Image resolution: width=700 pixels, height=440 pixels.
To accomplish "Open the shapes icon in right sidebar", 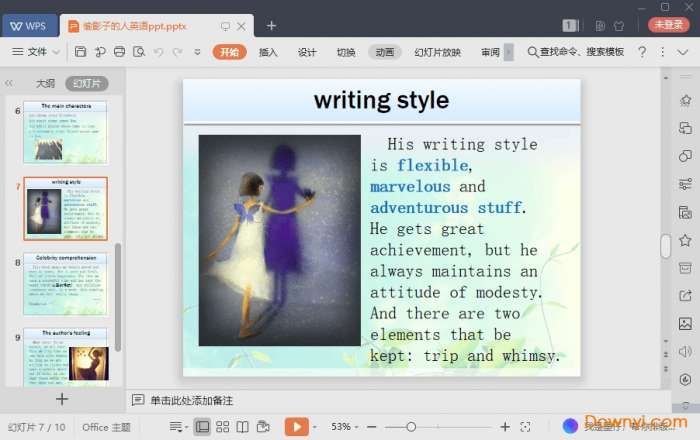I will click(x=685, y=156).
